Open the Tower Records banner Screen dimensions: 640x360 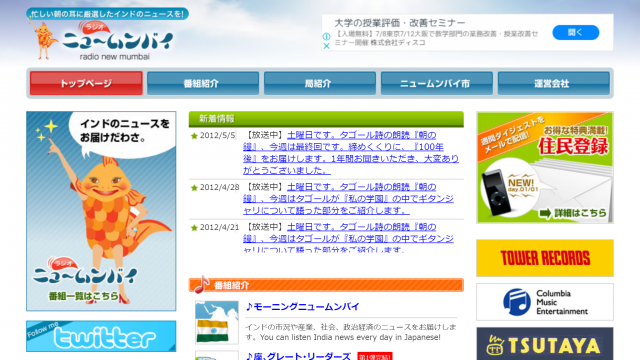(545, 258)
